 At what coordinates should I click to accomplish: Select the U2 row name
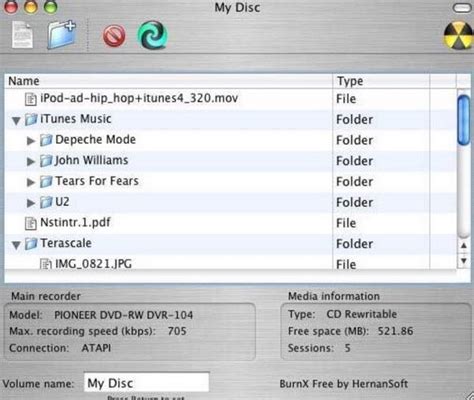click(x=62, y=202)
